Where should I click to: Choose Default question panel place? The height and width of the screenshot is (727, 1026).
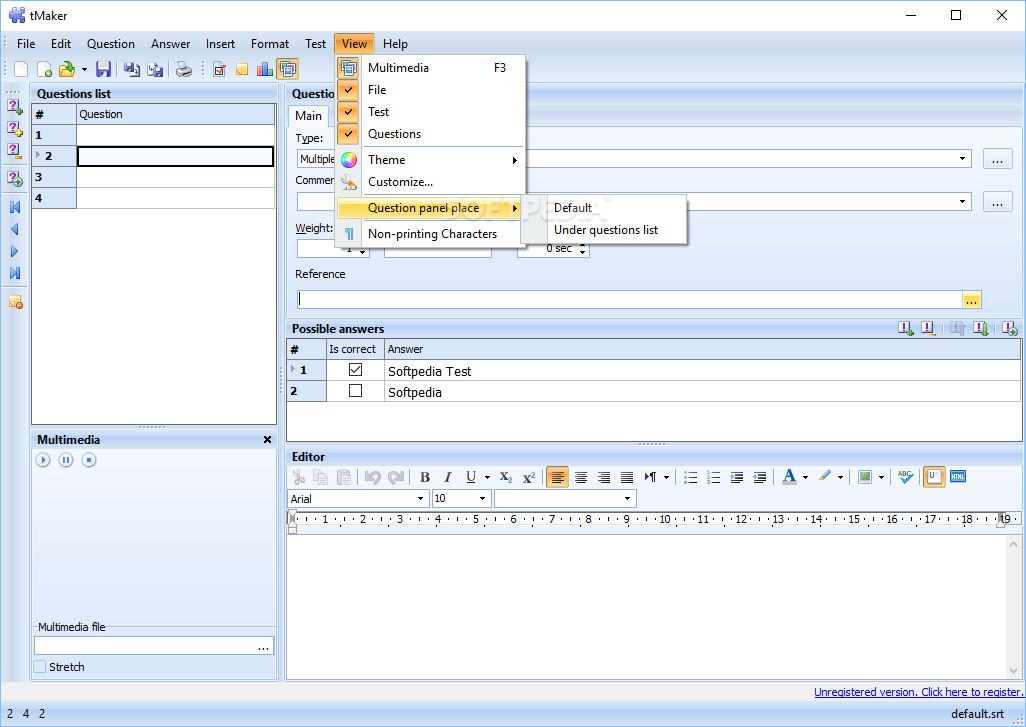click(x=604, y=207)
